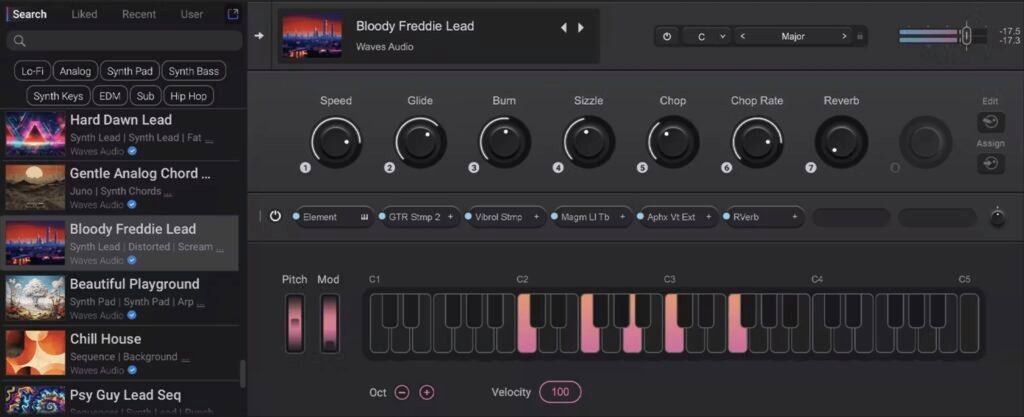Viewport: 1024px width, 417px height.
Task: Go to the previous preset arrow
Action: pos(564,28)
